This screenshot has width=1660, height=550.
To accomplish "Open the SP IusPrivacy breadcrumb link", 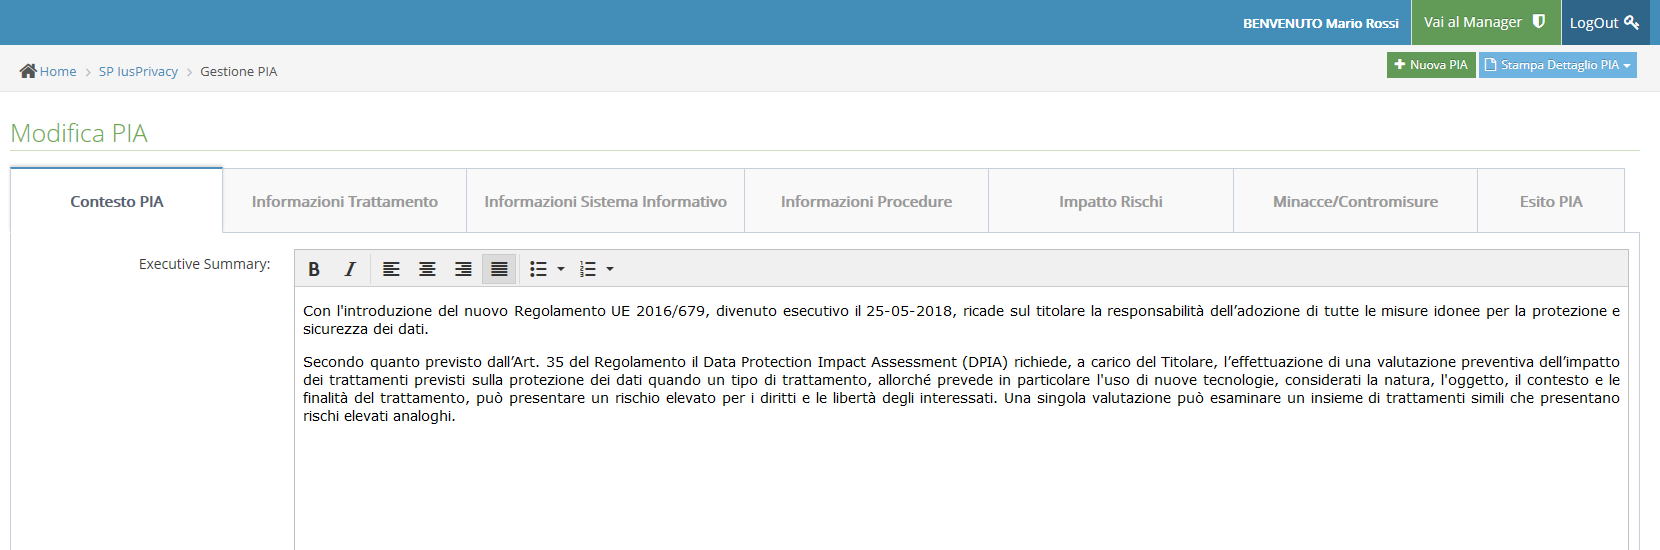I will coord(138,71).
